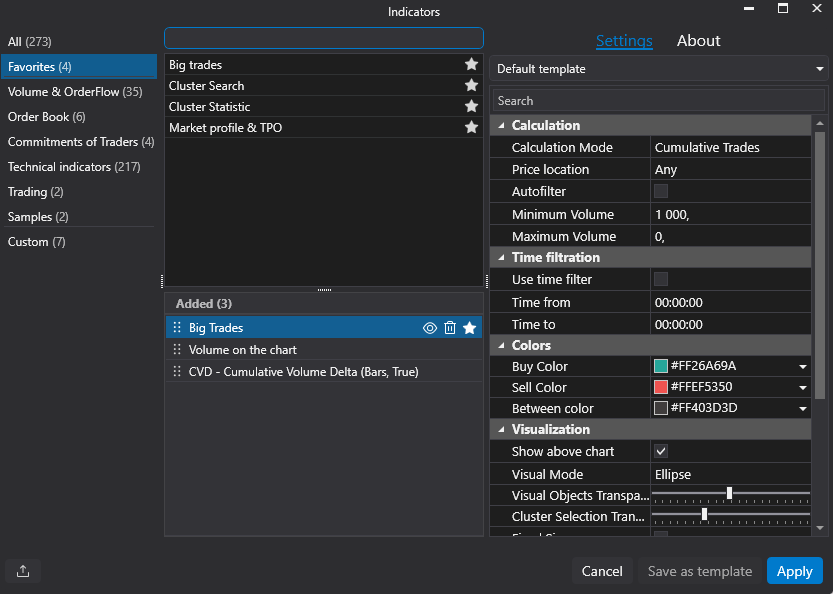Collapse the Colors section
The height and width of the screenshot is (594, 833).
pyautogui.click(x=502, y=345)
